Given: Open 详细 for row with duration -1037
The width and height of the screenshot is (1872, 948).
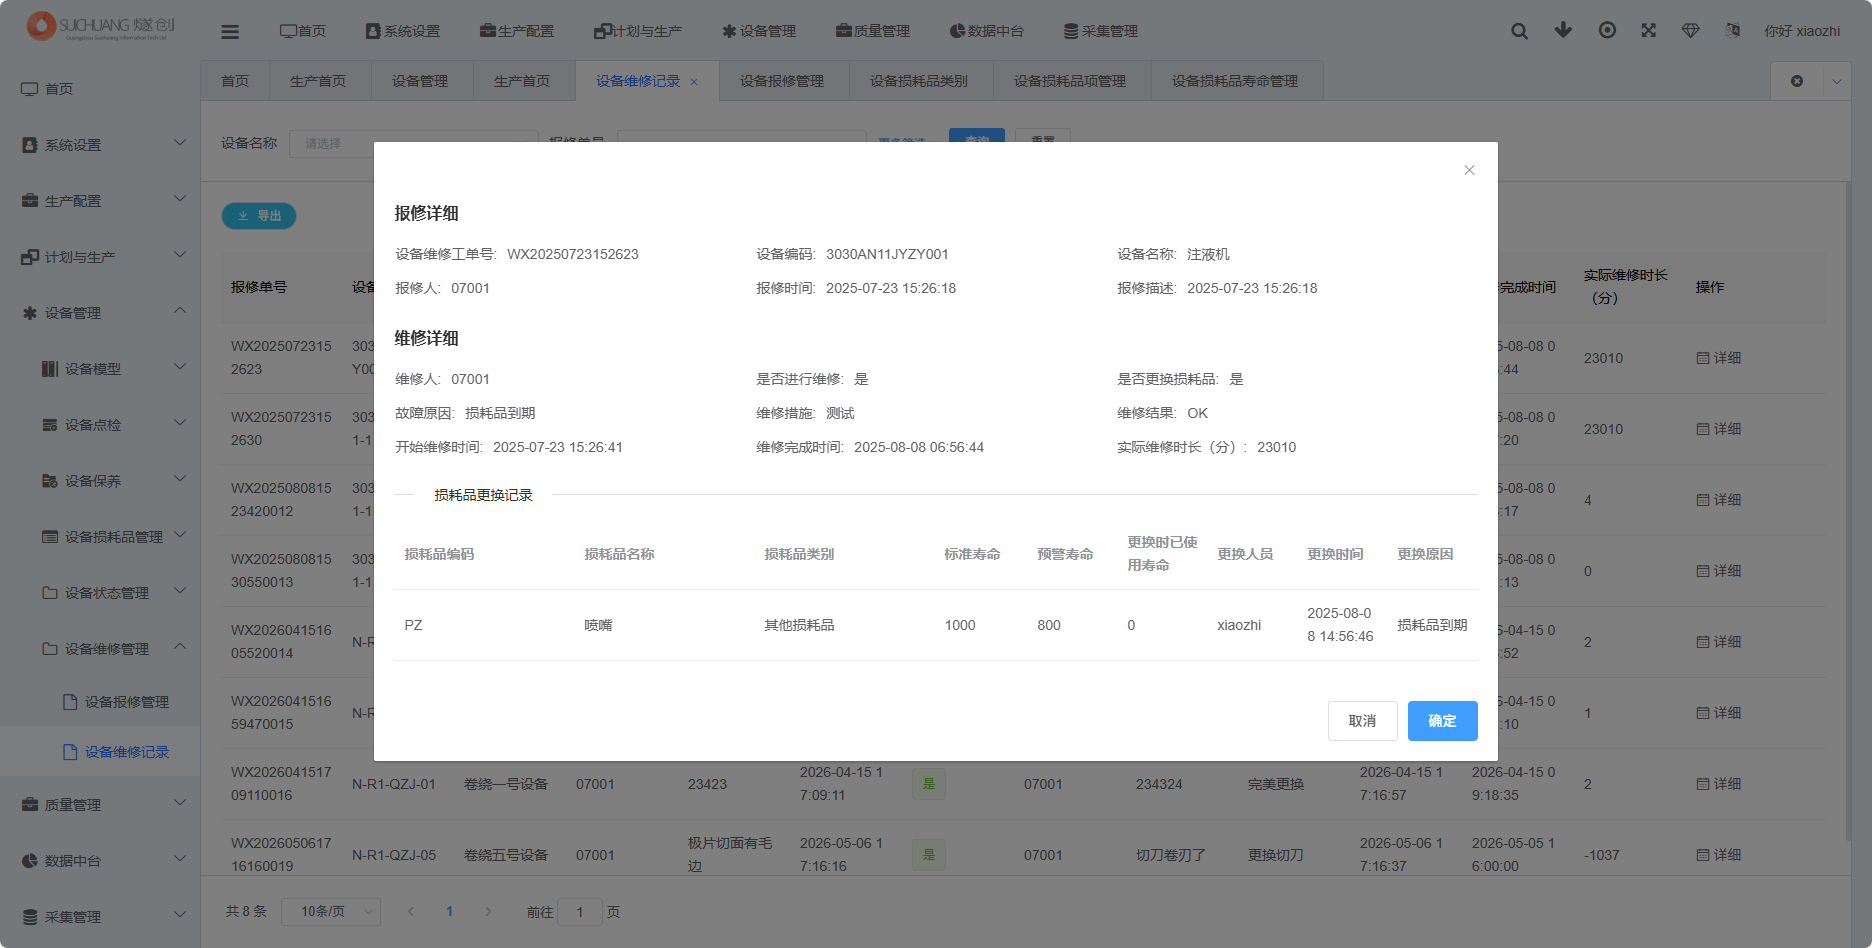Looking at the screenshot, I should [1719, 855].
